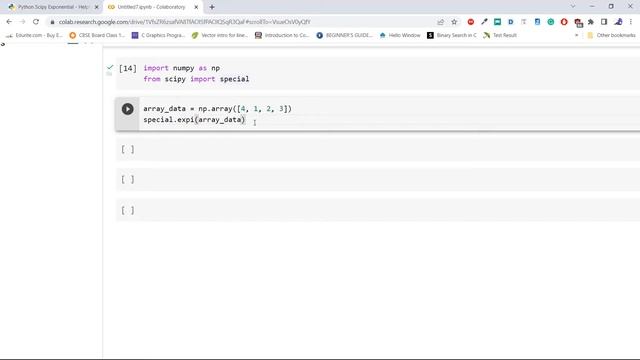Open C Graphics Program bookmark
The height and width of the screenshot is (360, 640).
[158, 35]
